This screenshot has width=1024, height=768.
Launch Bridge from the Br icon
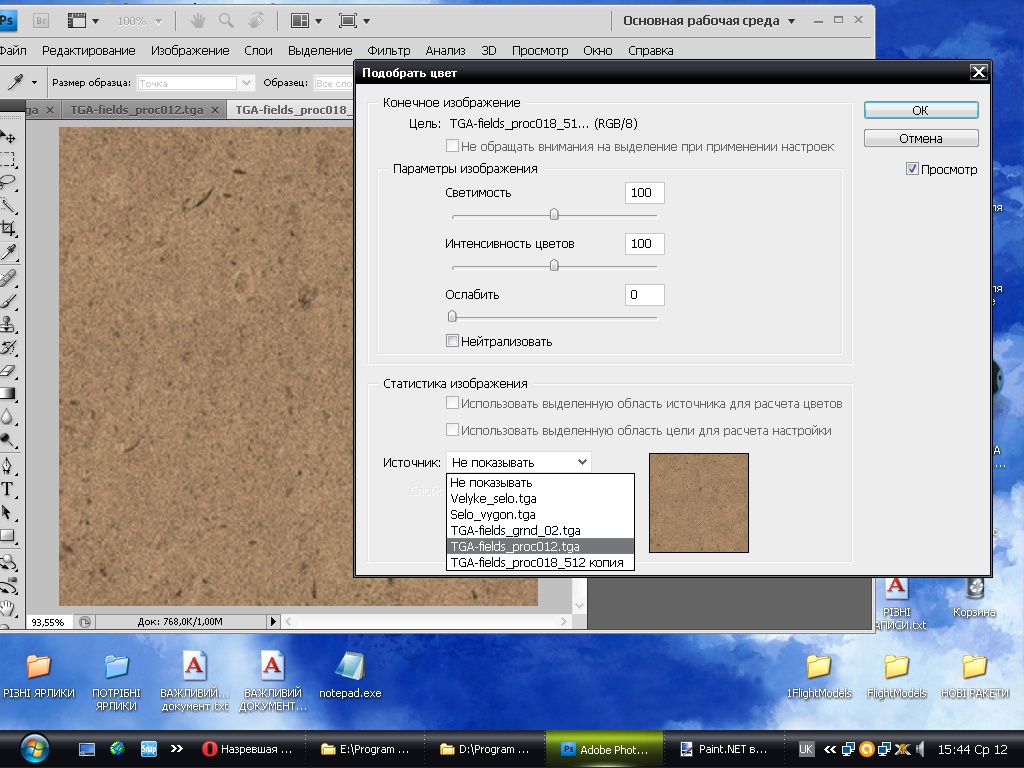click(40, 21)
